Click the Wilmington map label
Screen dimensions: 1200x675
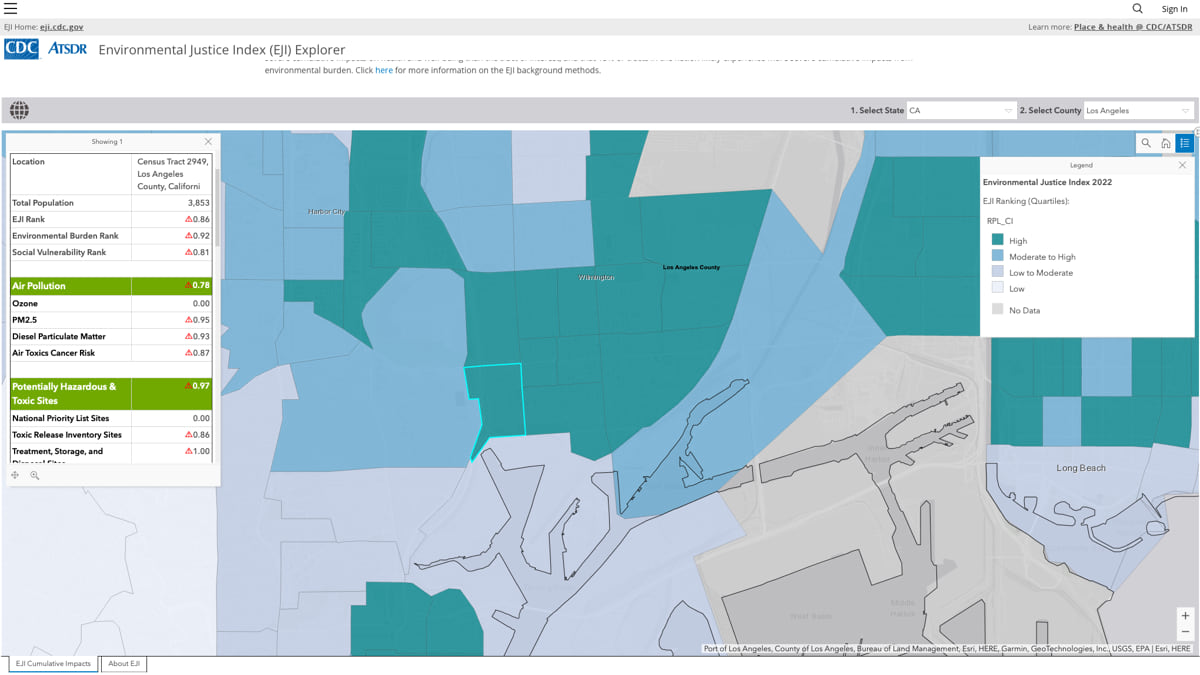point(597,277)
